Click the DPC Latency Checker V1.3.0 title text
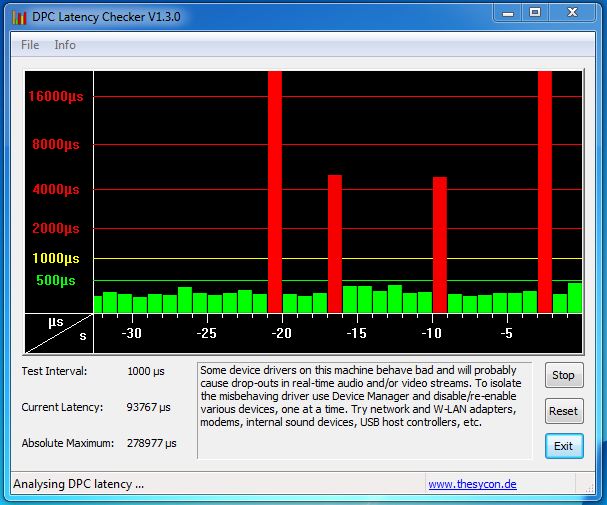 [x=106, y=17]
